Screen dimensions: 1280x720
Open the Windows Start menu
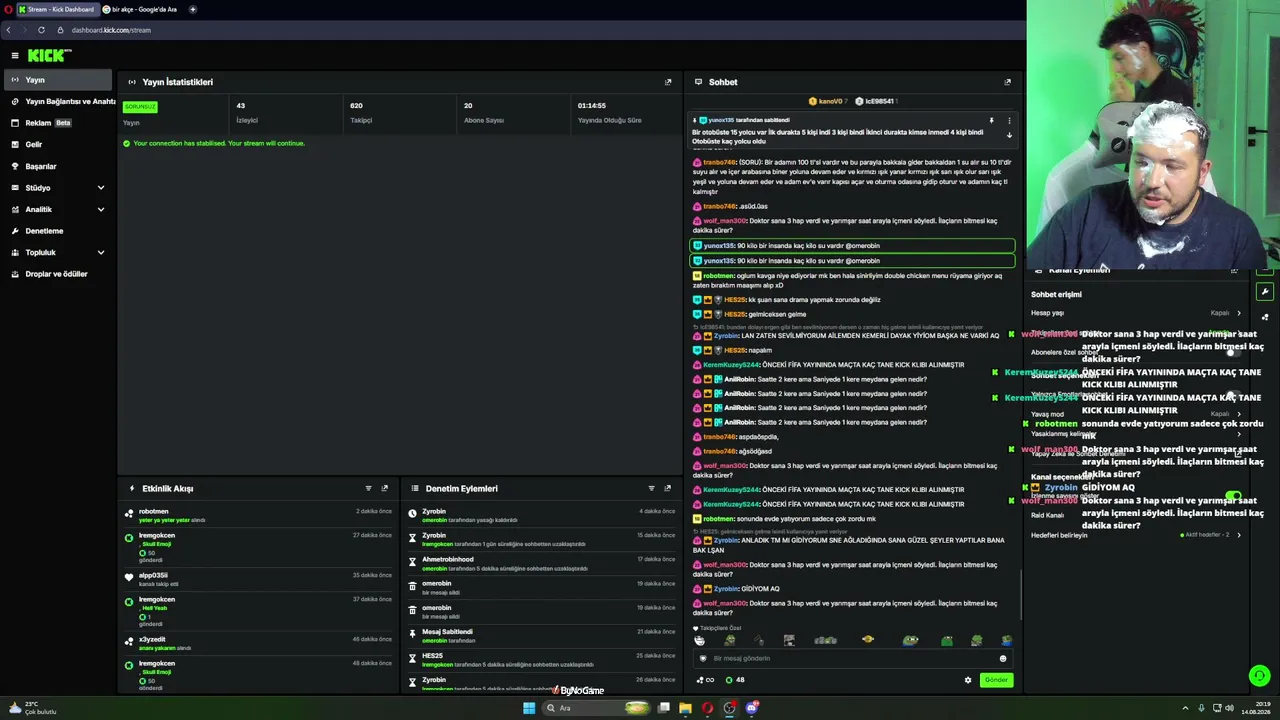click(529, 708)
